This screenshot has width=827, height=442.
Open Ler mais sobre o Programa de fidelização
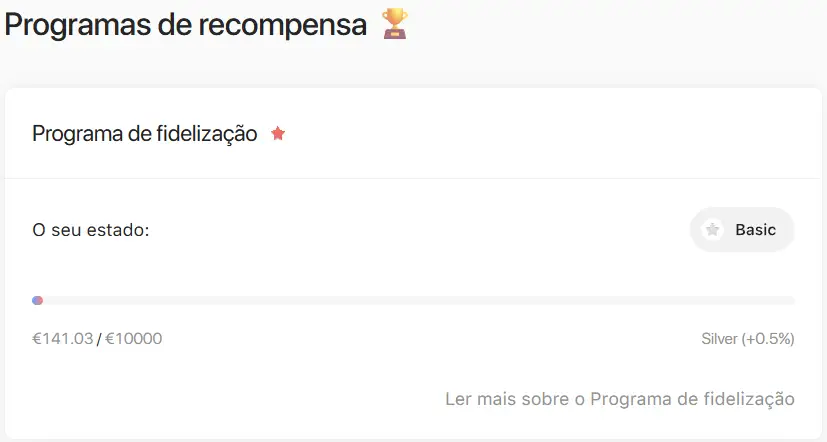[x=620, y=399]
